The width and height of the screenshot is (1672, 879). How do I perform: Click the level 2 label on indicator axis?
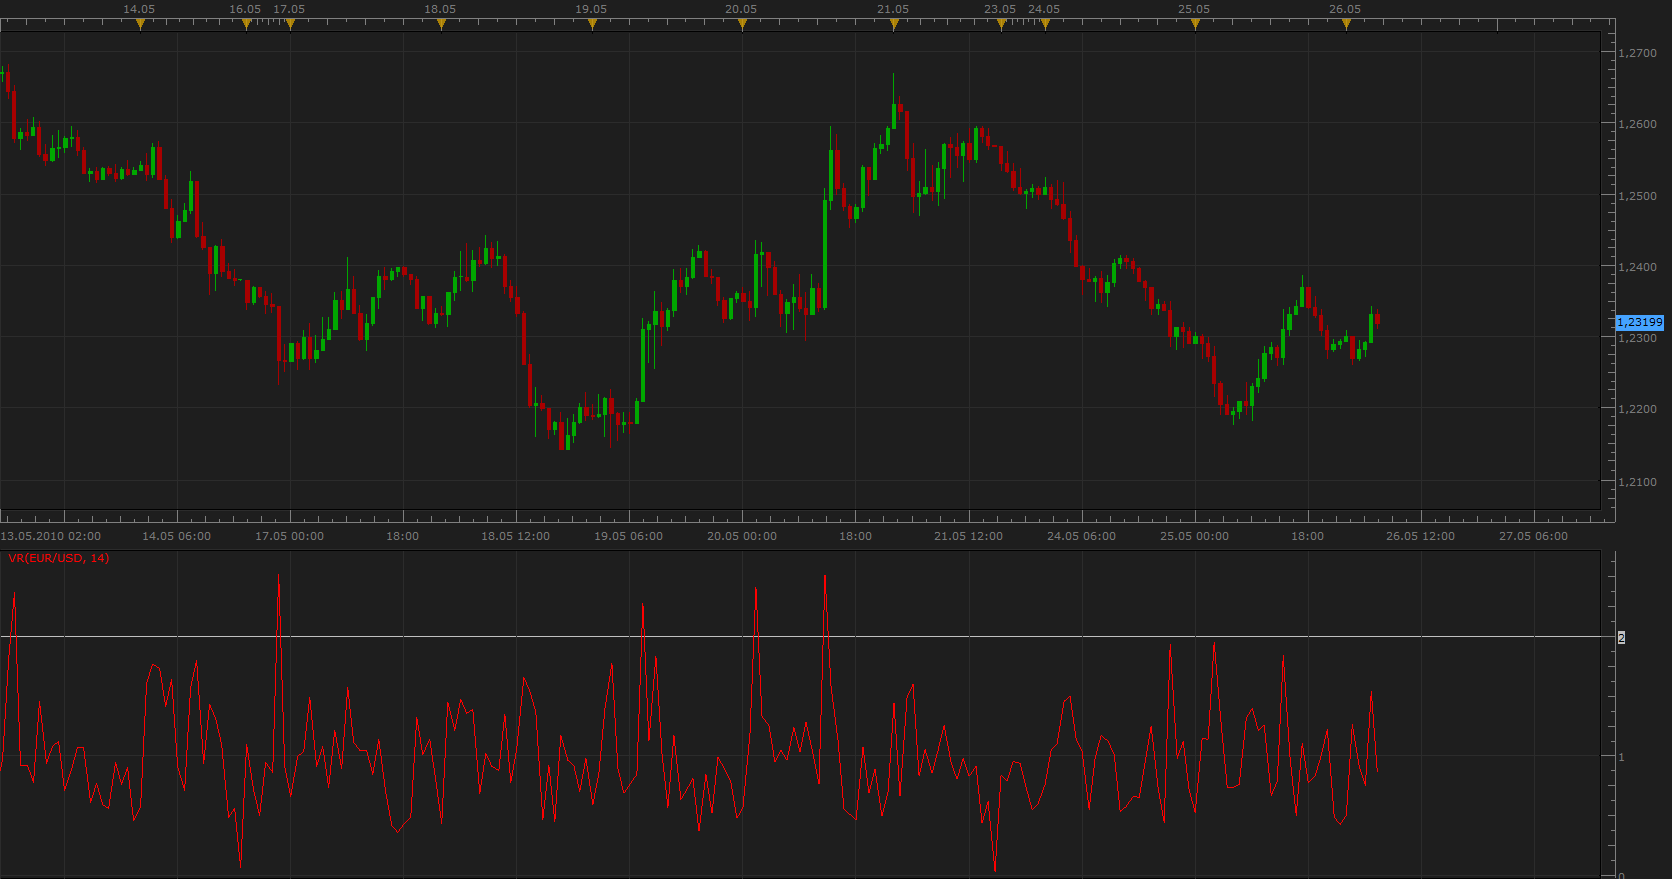coord(1621,637)
